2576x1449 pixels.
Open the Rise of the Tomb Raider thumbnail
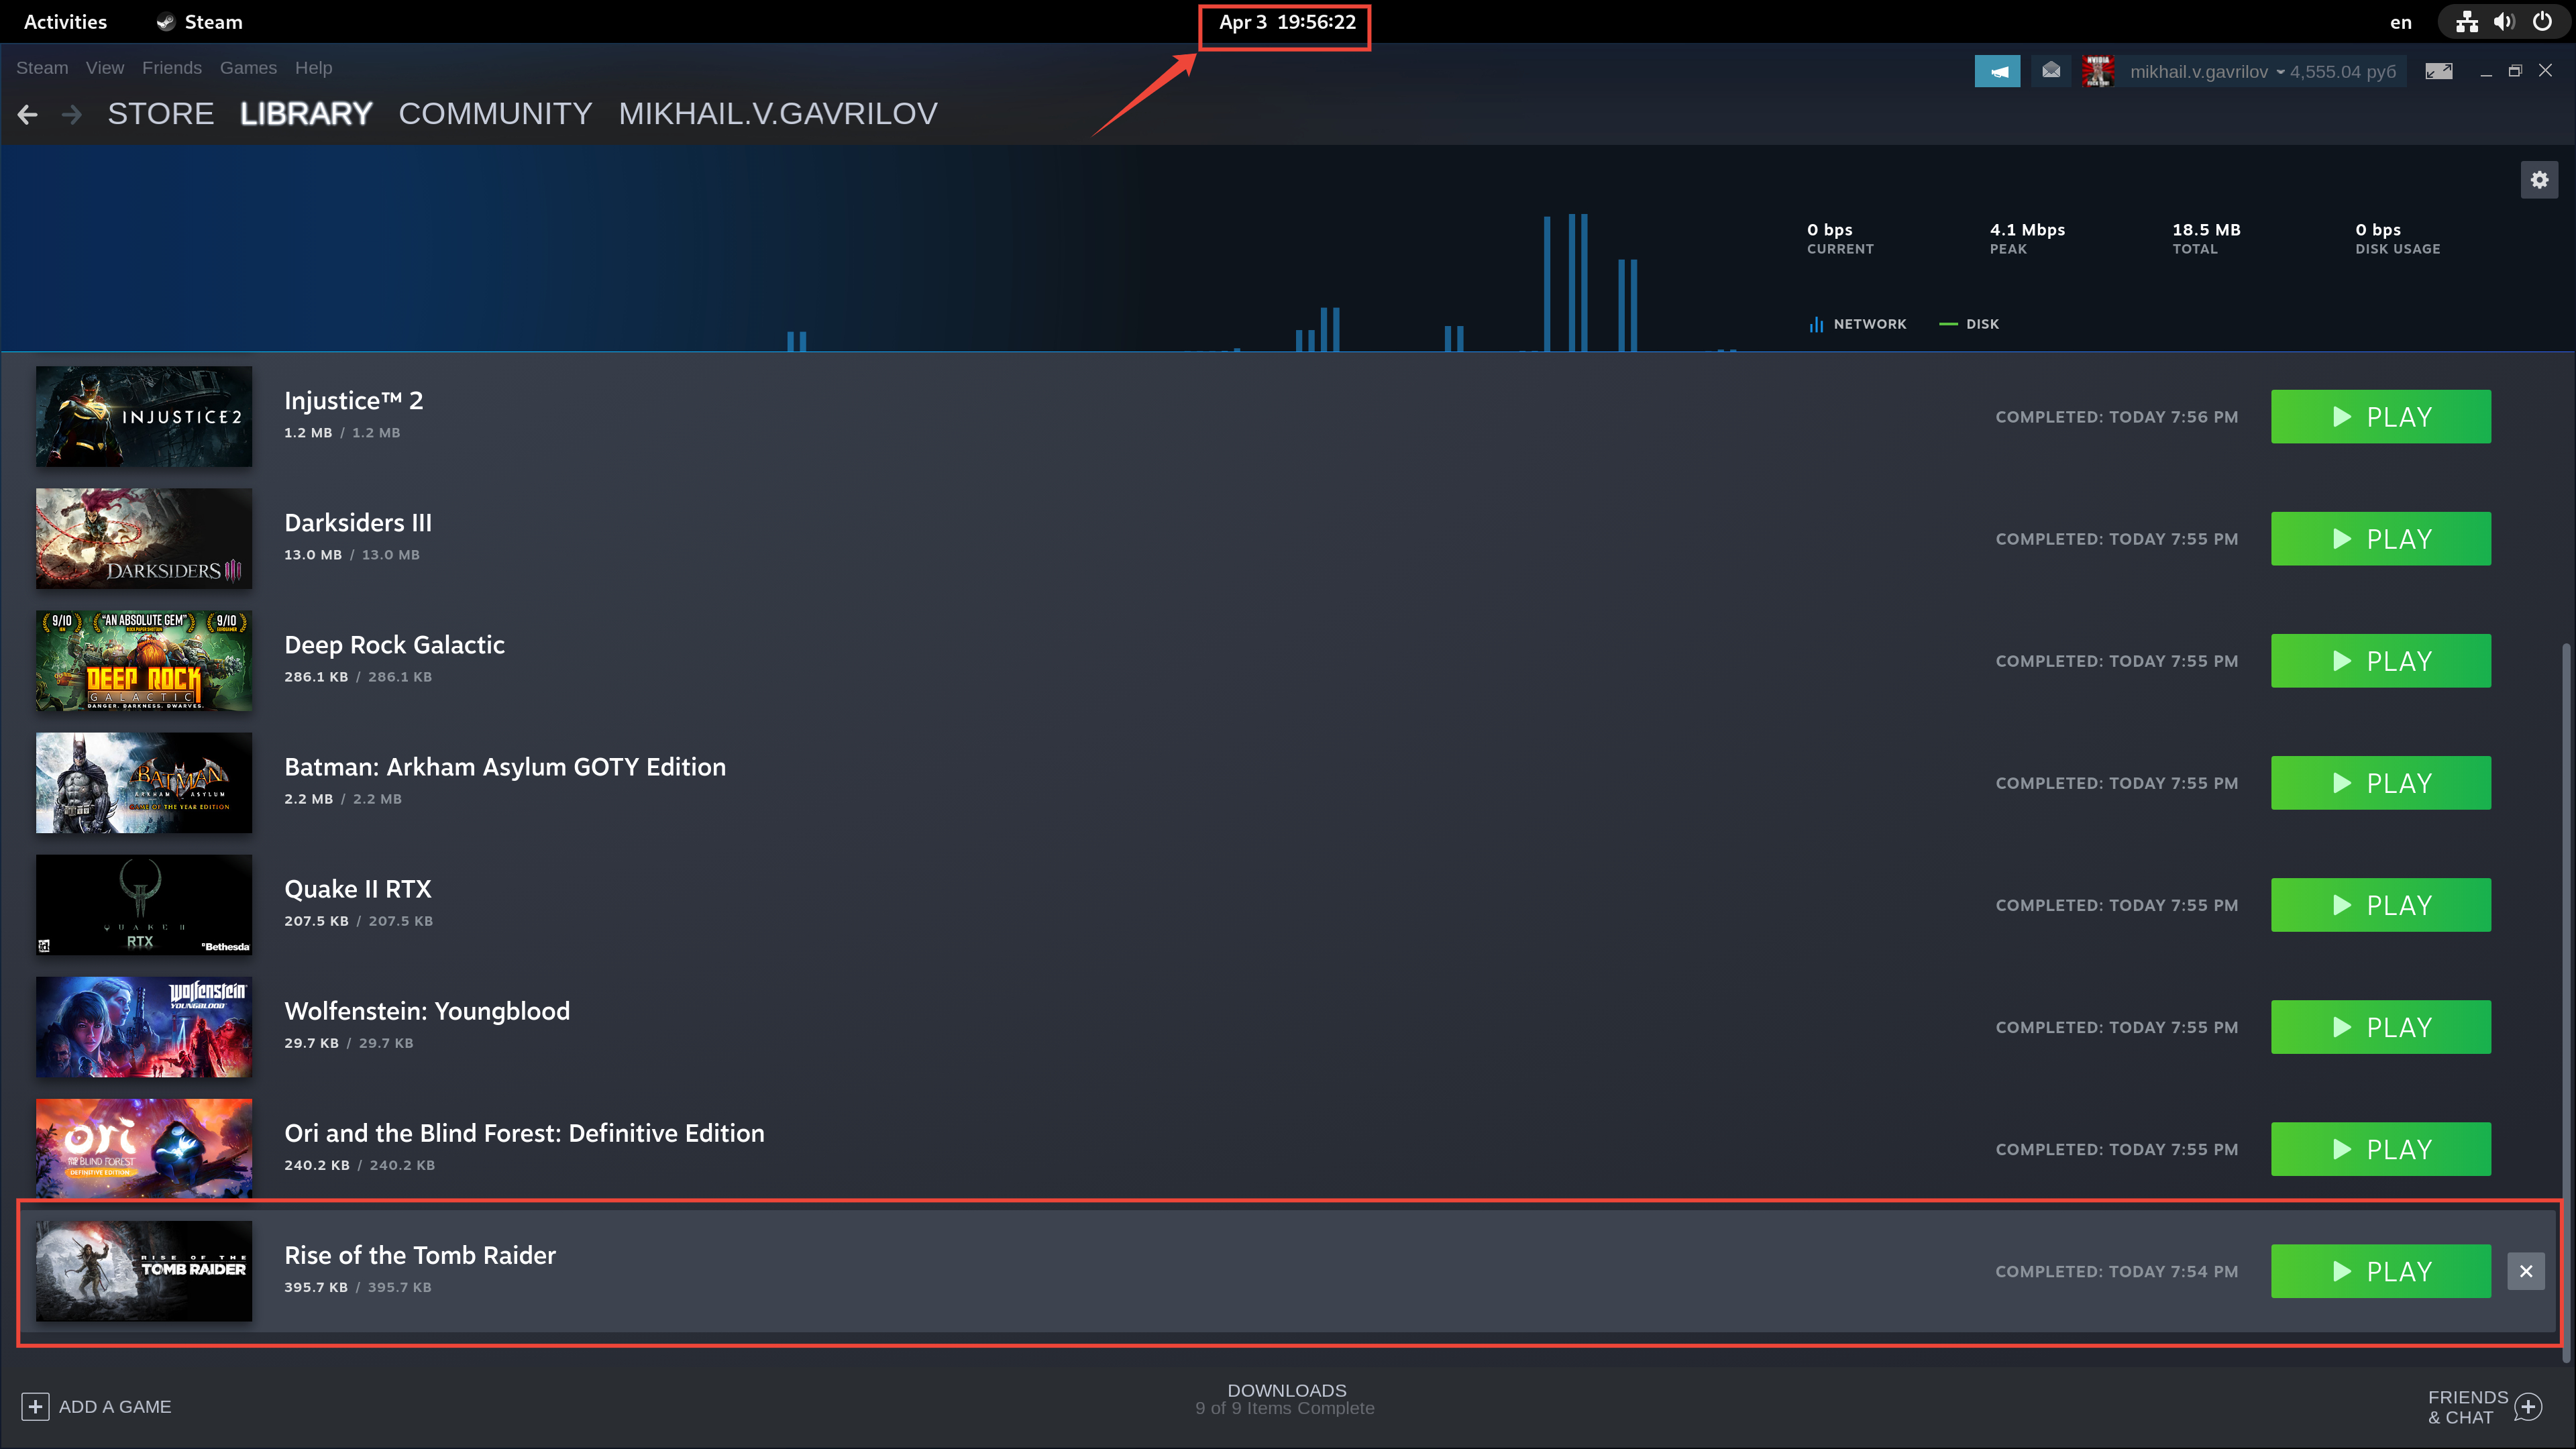pyautogui.click(x=144, y=1271)
